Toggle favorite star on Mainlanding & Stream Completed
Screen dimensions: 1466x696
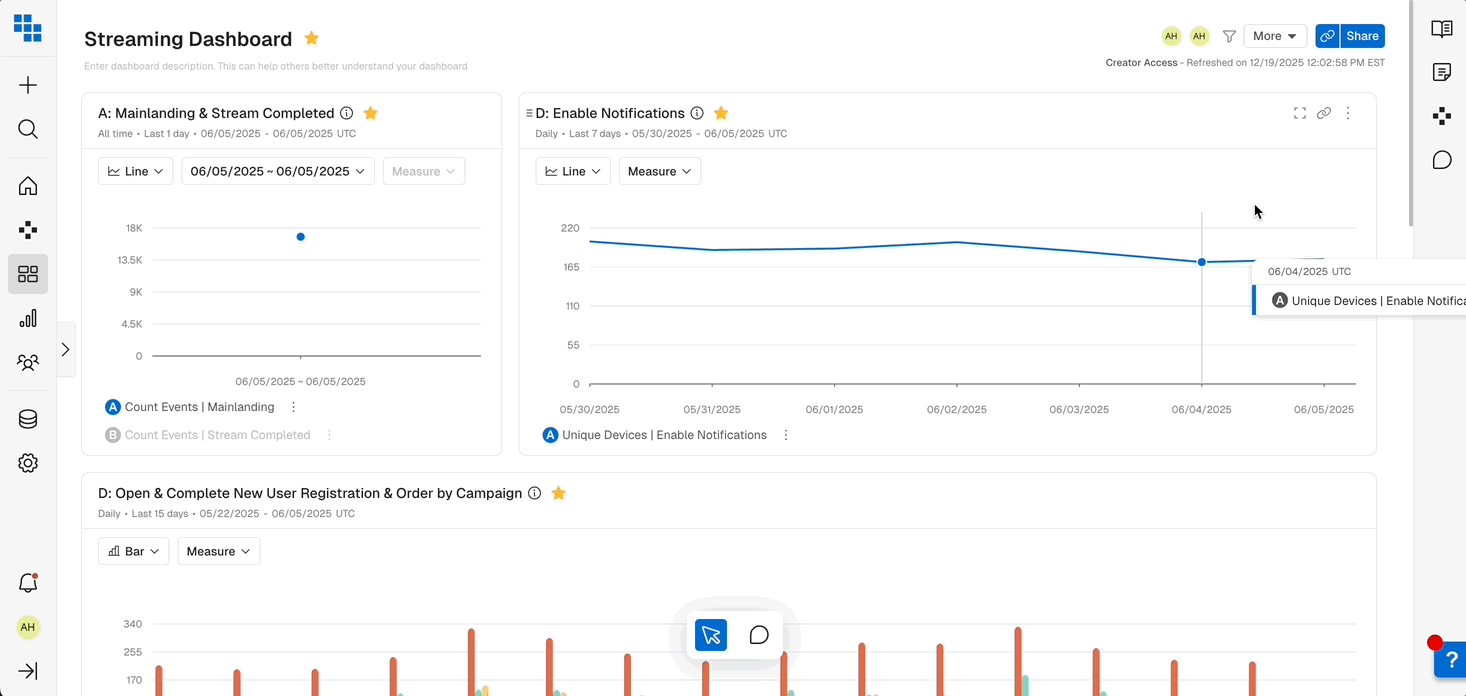pyautogui.click(x=370, y=113)
